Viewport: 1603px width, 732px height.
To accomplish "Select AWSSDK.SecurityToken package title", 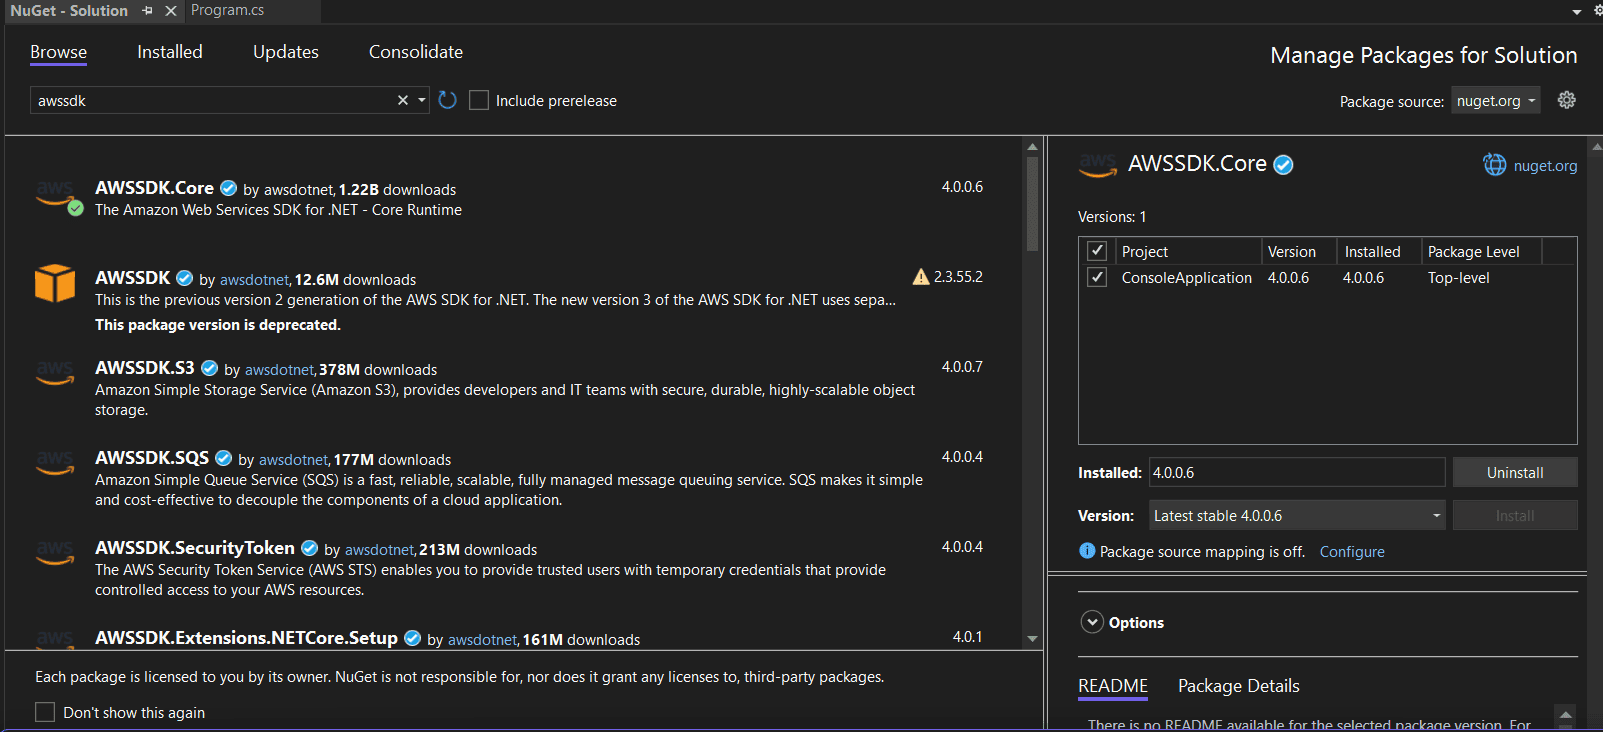I will (x=195, y=548).
